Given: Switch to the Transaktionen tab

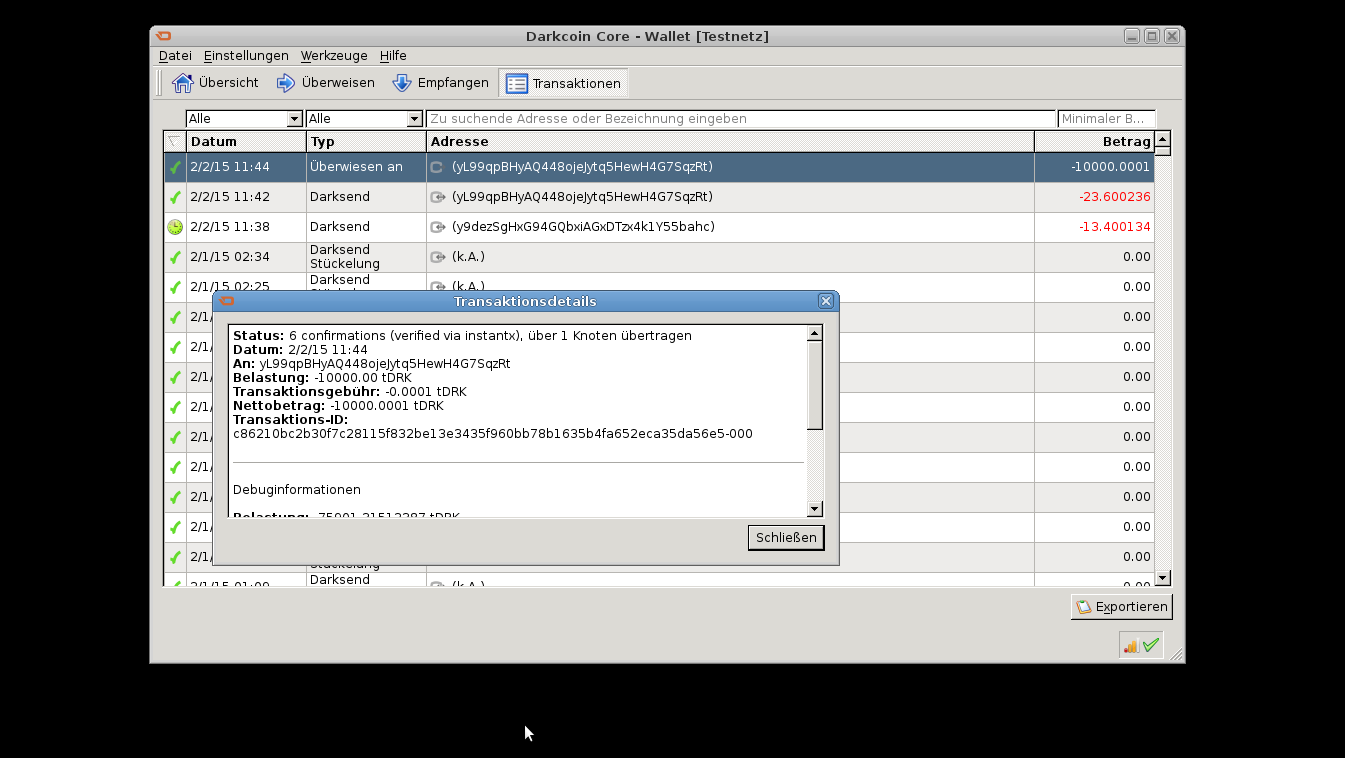Looking at the screenshot, I should (x=564, y=83).
